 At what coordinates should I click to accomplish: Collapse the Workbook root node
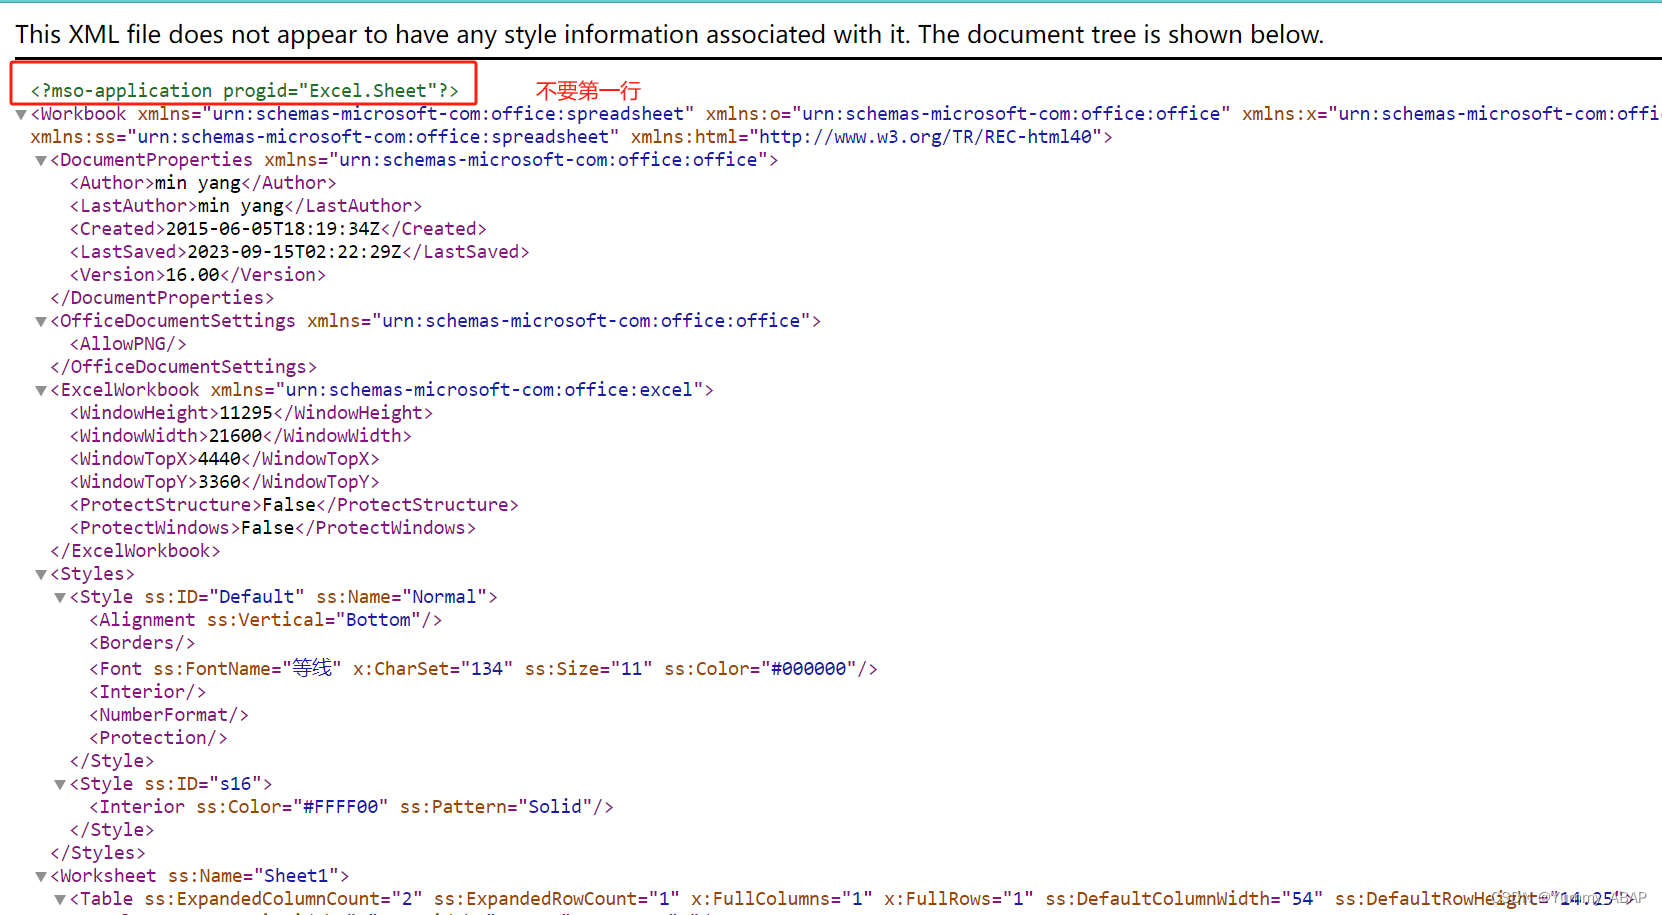point(21,114)
